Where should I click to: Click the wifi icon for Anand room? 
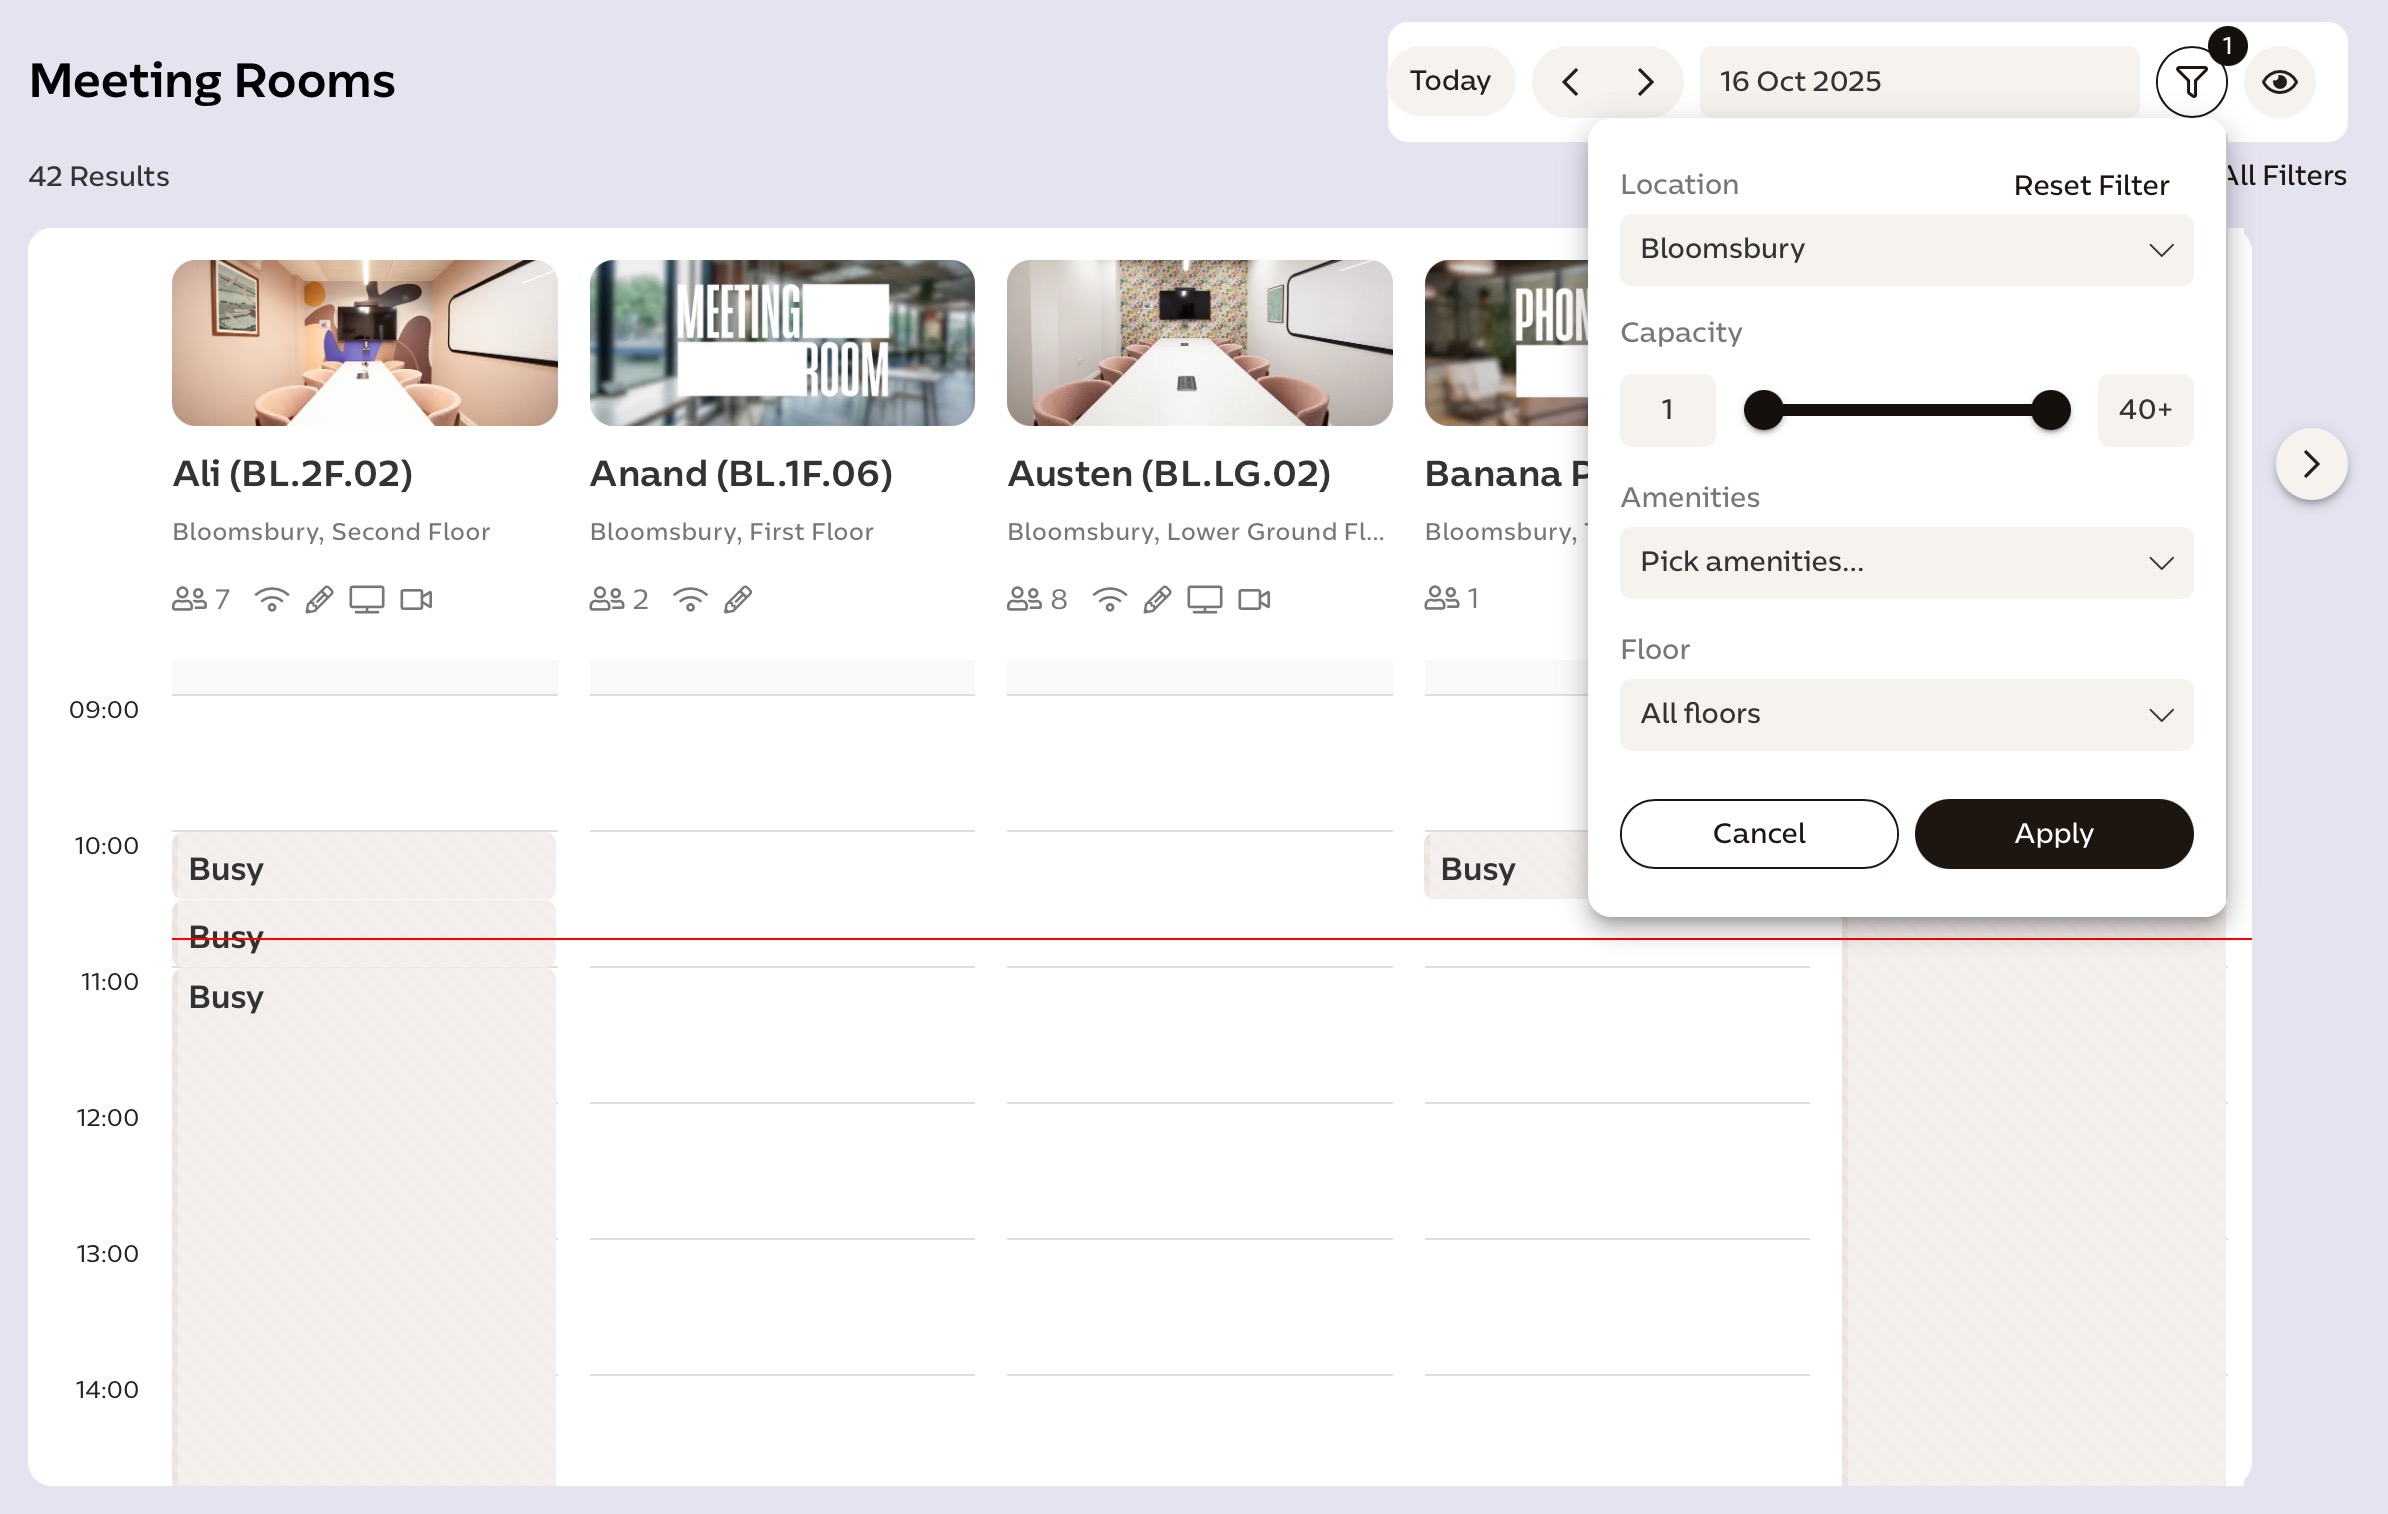(x=690, y=599)
